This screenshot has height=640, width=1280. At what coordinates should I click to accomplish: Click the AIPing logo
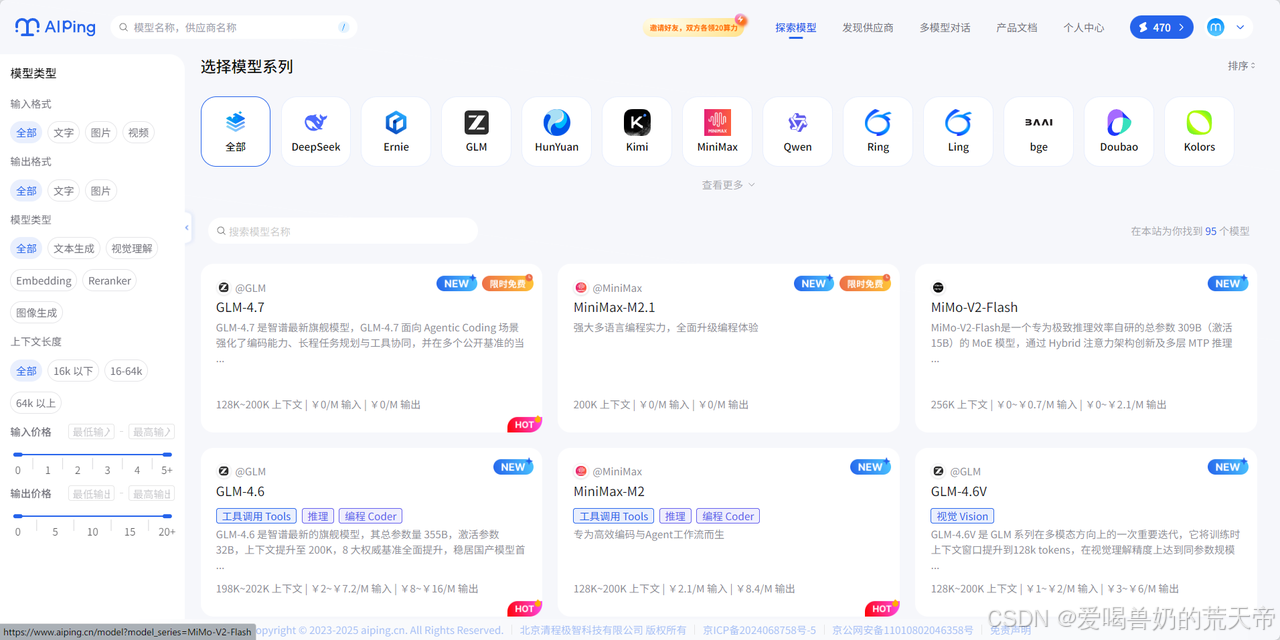tap(54, 26)
